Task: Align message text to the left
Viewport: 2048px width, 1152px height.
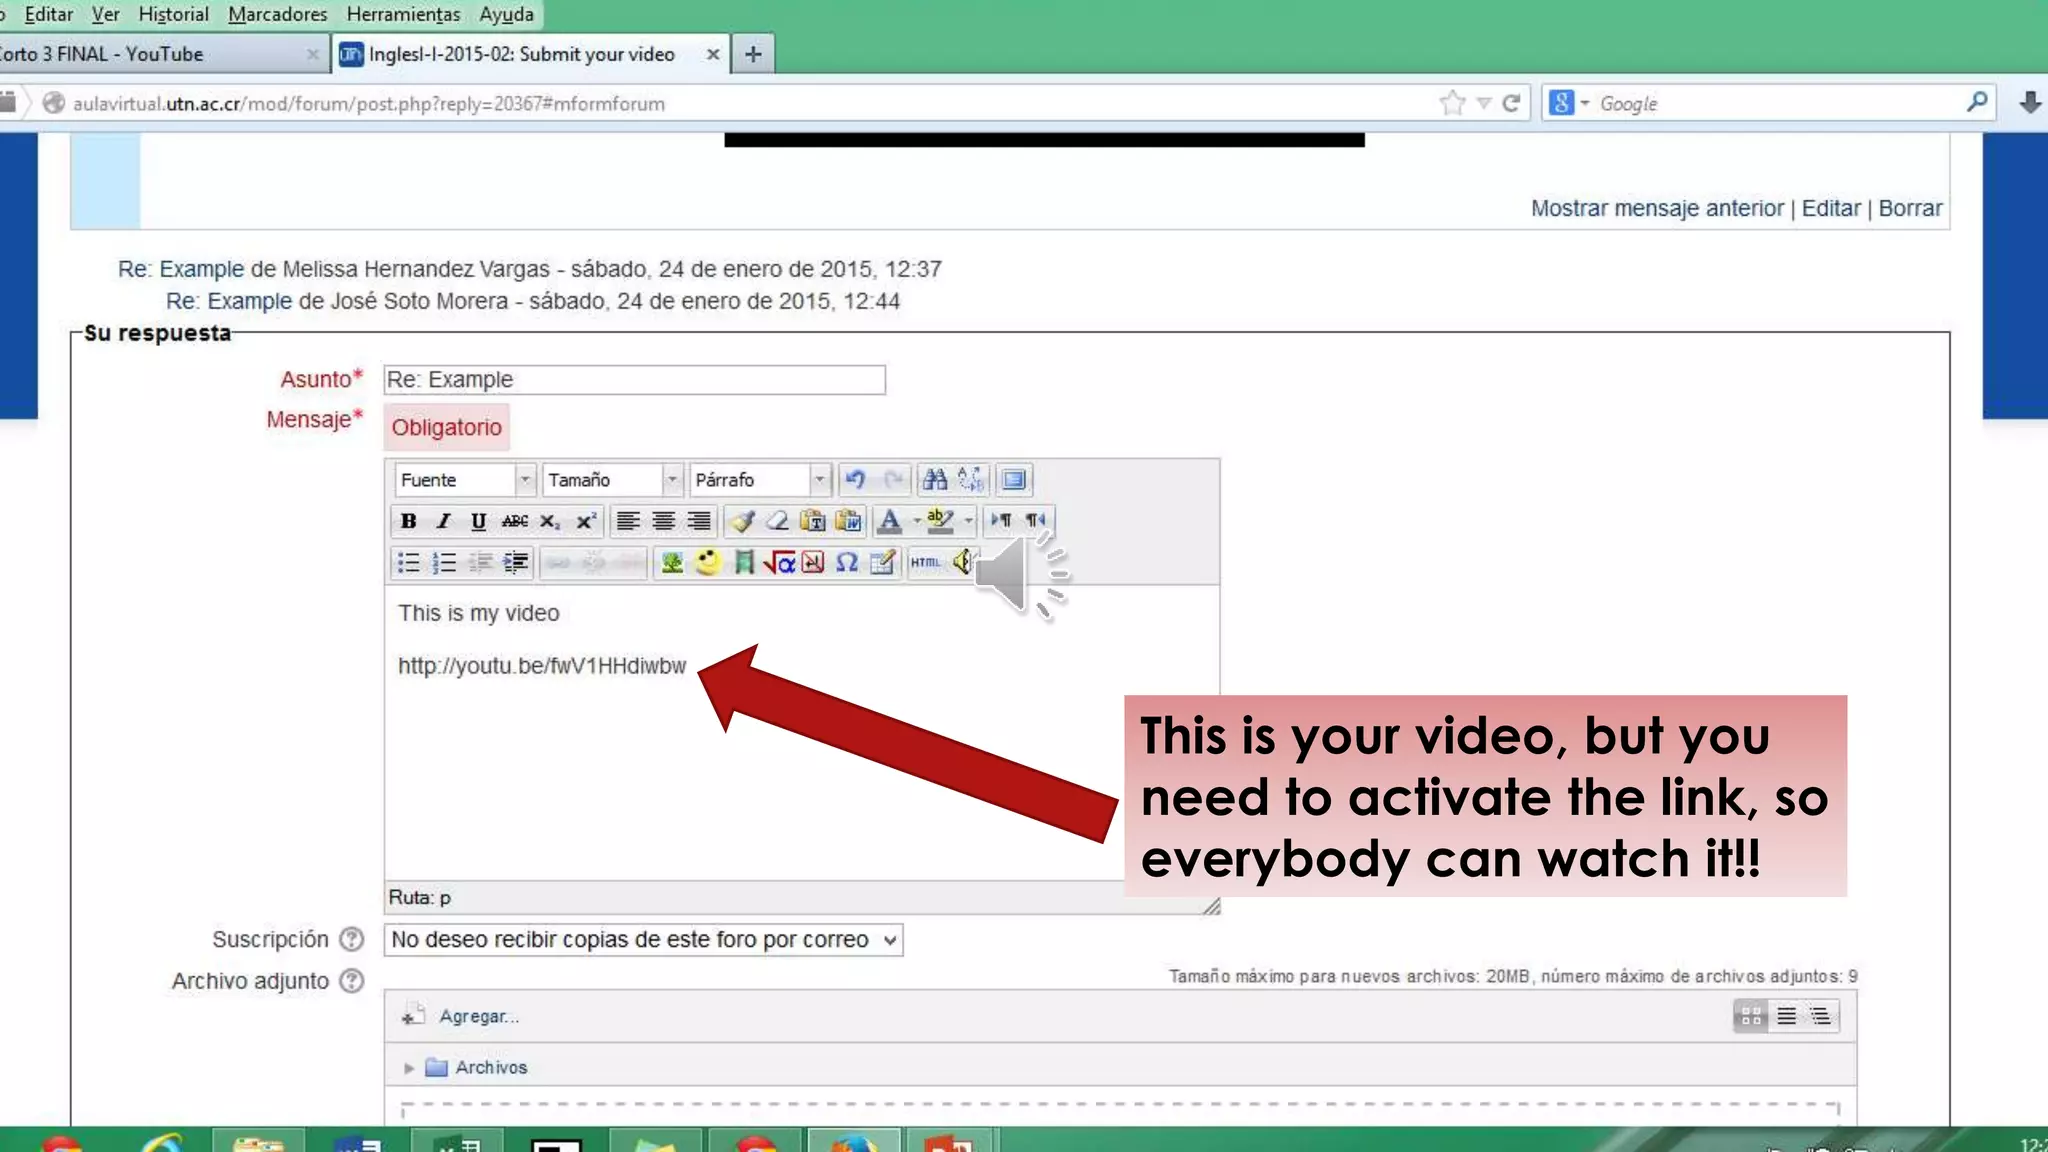Action: pyautogui.click(x=628, y=521)
